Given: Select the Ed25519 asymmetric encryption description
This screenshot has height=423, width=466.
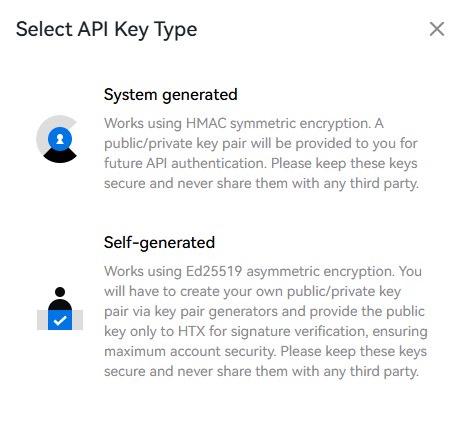Looking at the screenshot, I should pyautogui.click(x=266, y=321).
